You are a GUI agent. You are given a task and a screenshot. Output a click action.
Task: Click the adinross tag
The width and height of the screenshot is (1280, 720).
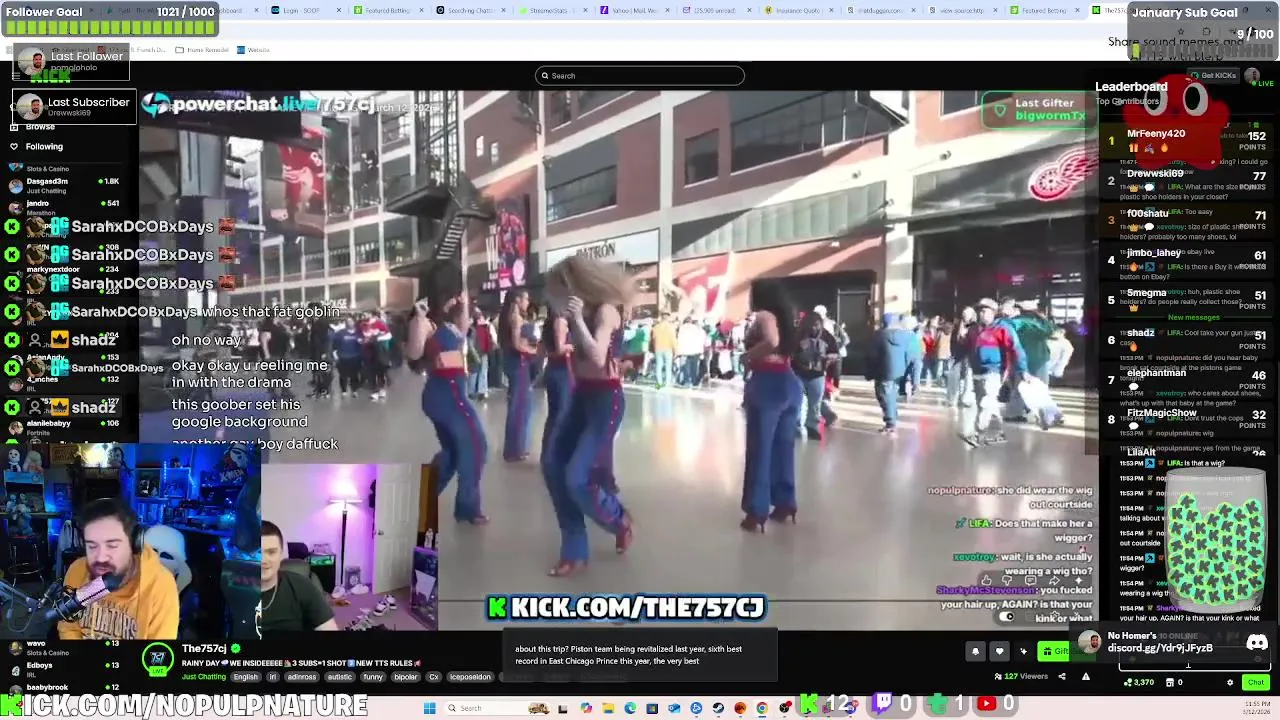302,677
